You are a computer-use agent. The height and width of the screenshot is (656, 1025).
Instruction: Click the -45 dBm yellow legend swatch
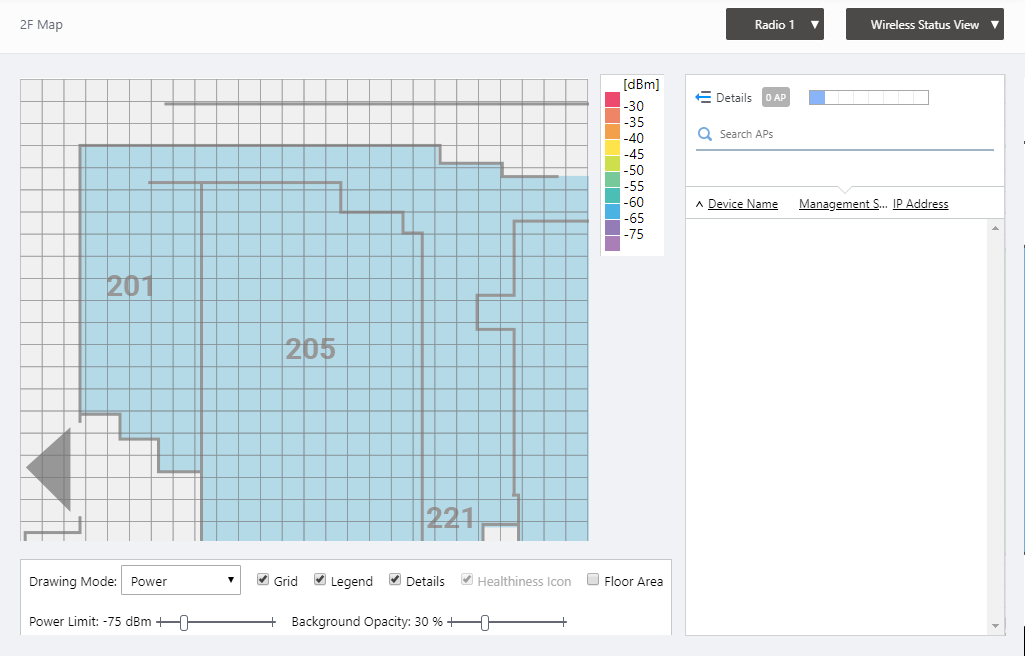click(x=612, y=148)
